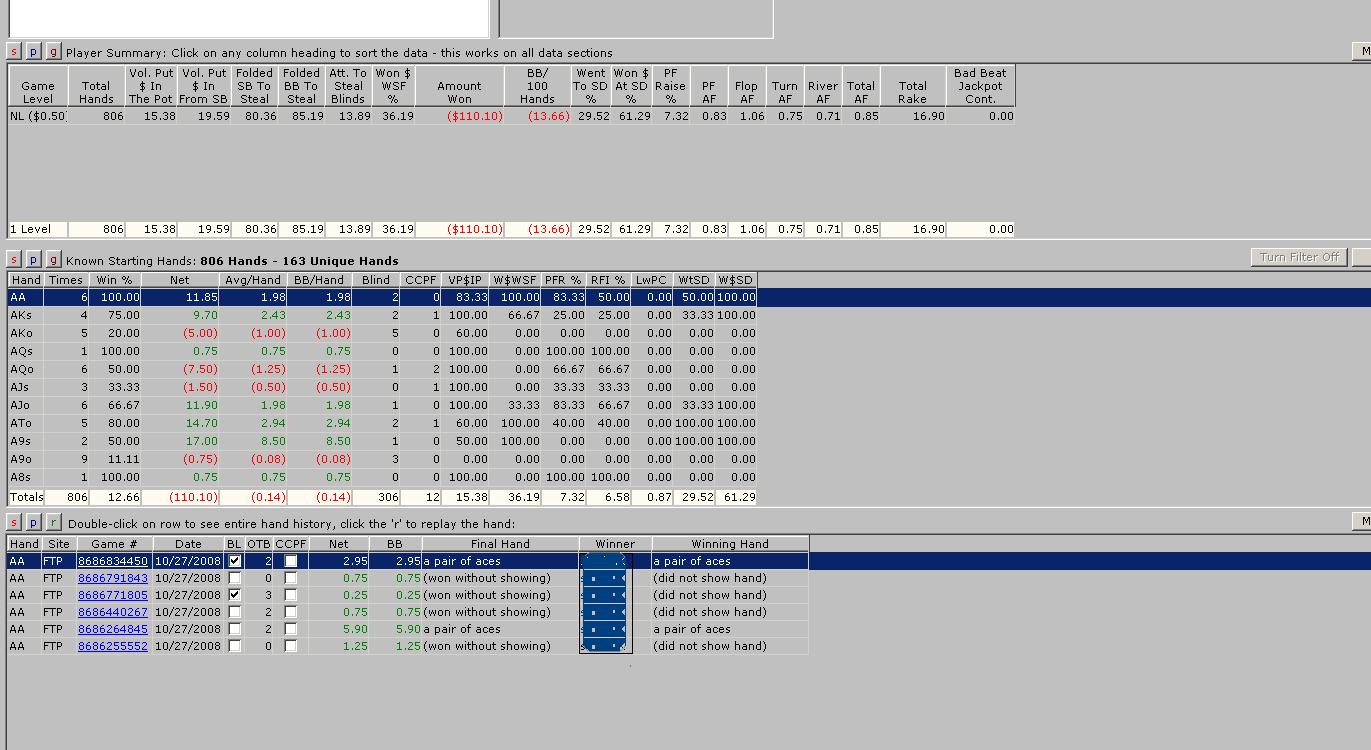Sort starting hands by Win % header

[x=116, y=280]
